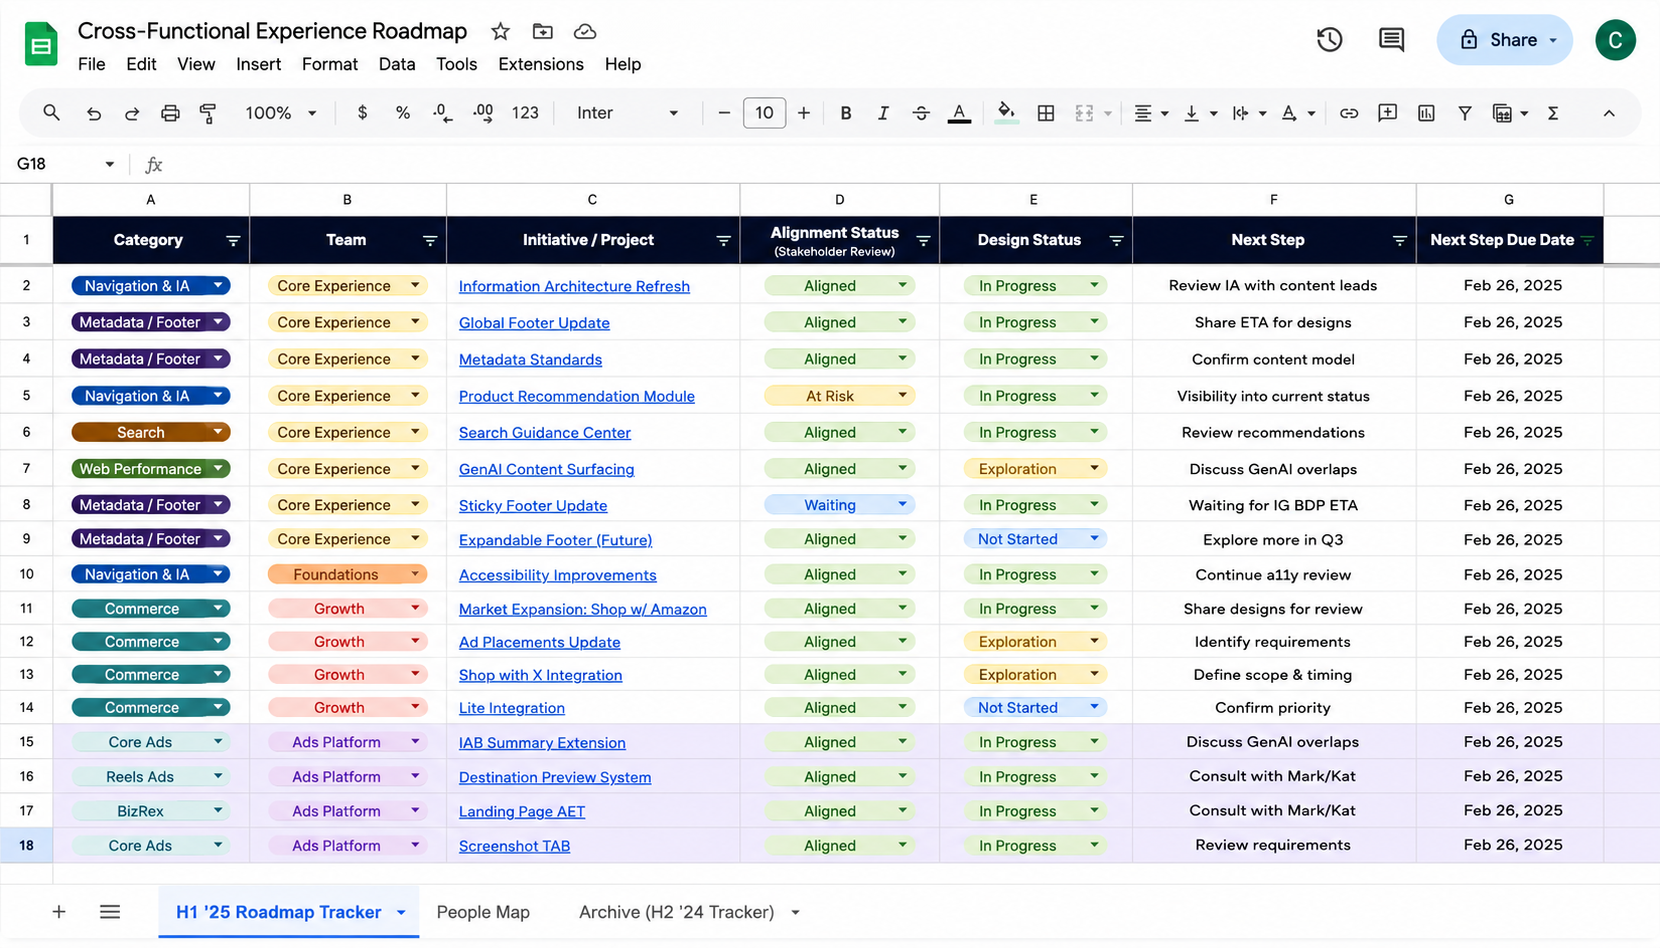Activate the paint format tool

[208, 113]
